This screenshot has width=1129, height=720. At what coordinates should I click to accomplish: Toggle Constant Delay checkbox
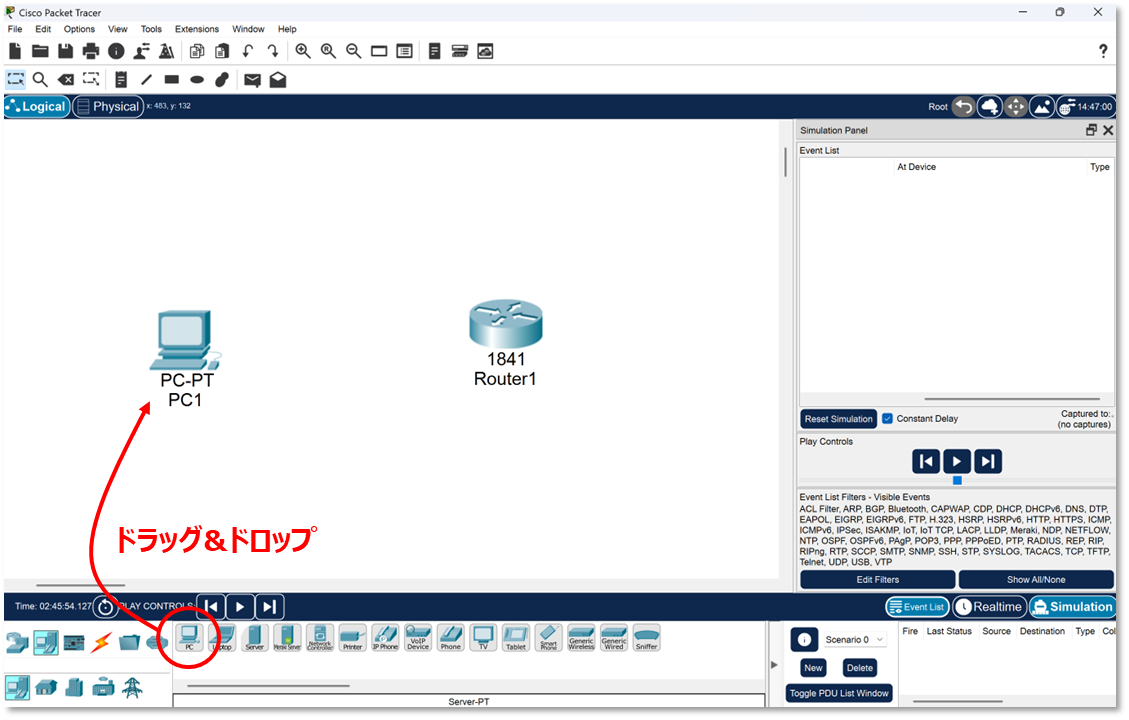888,418
